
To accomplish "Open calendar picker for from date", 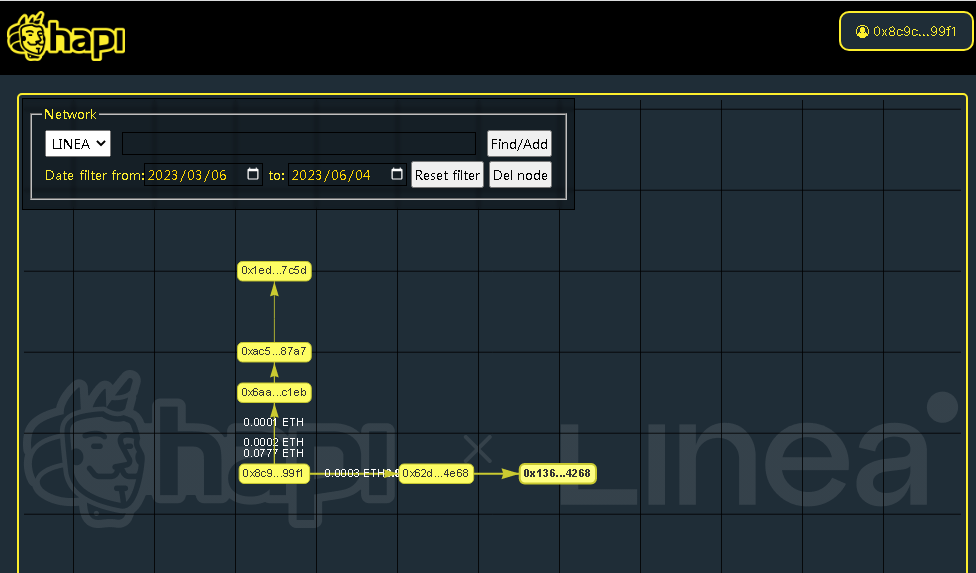I will [253, 174].
